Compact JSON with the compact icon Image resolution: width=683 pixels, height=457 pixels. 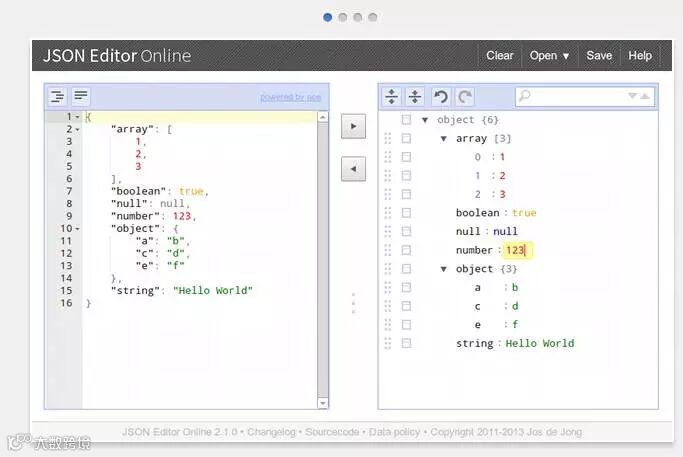[x=81, y=96]
